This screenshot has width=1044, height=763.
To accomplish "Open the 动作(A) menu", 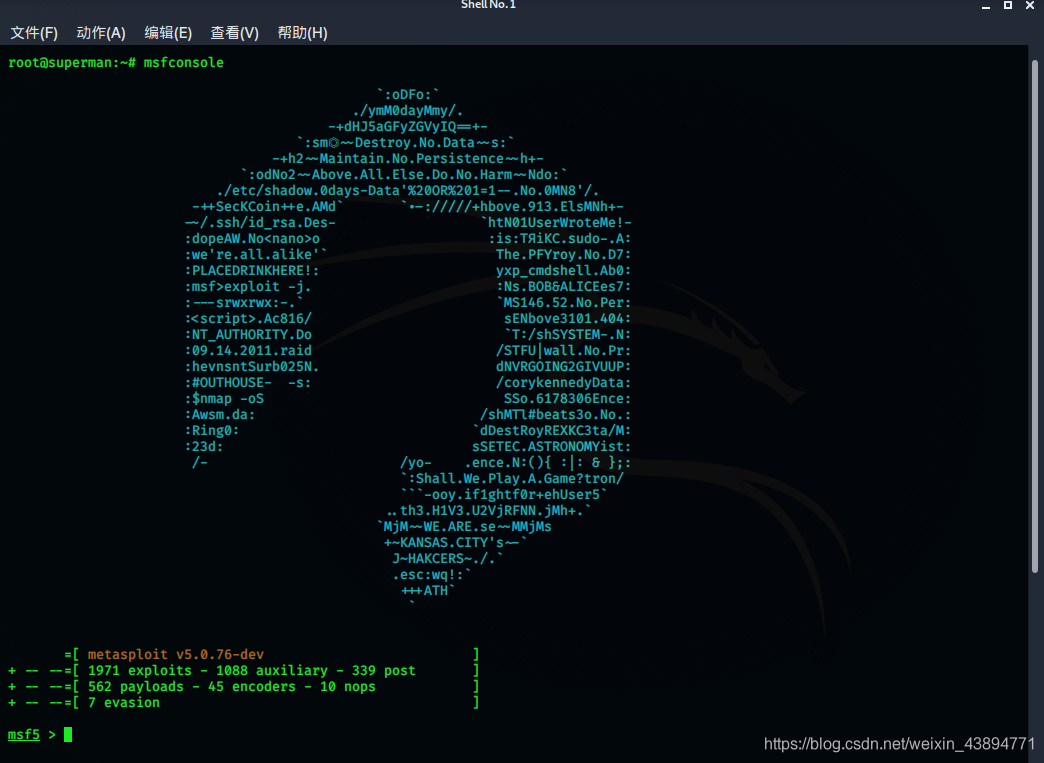I will point(101,33).
